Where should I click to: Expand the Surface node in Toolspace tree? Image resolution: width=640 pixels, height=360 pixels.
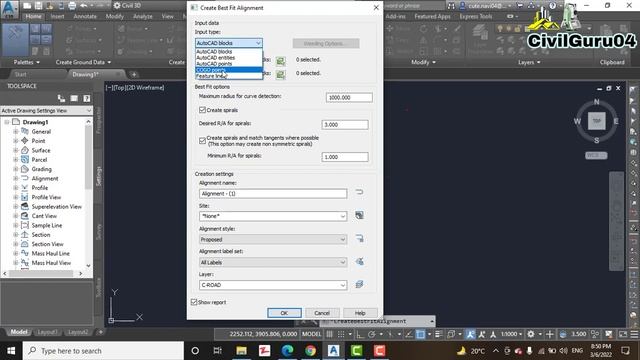16,150
